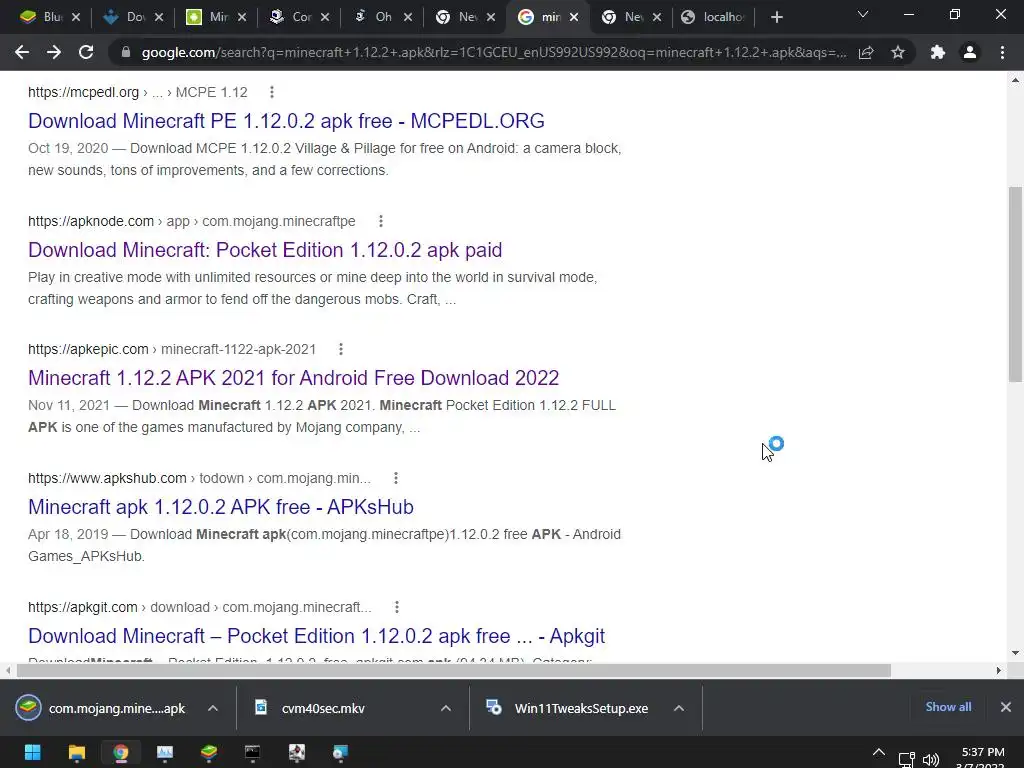
Task: Click the https://apknode.com URL text
Action: click(91, 221)
